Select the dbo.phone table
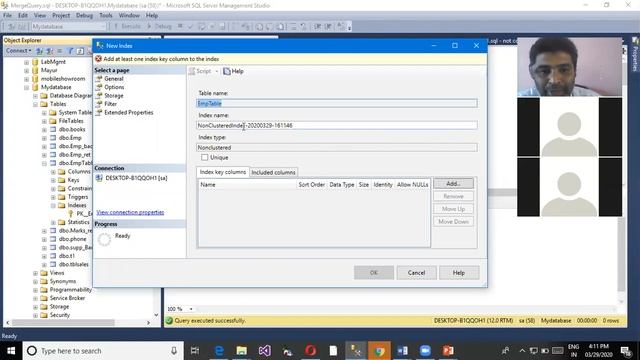Screen dimensions: 640x360 72,239
